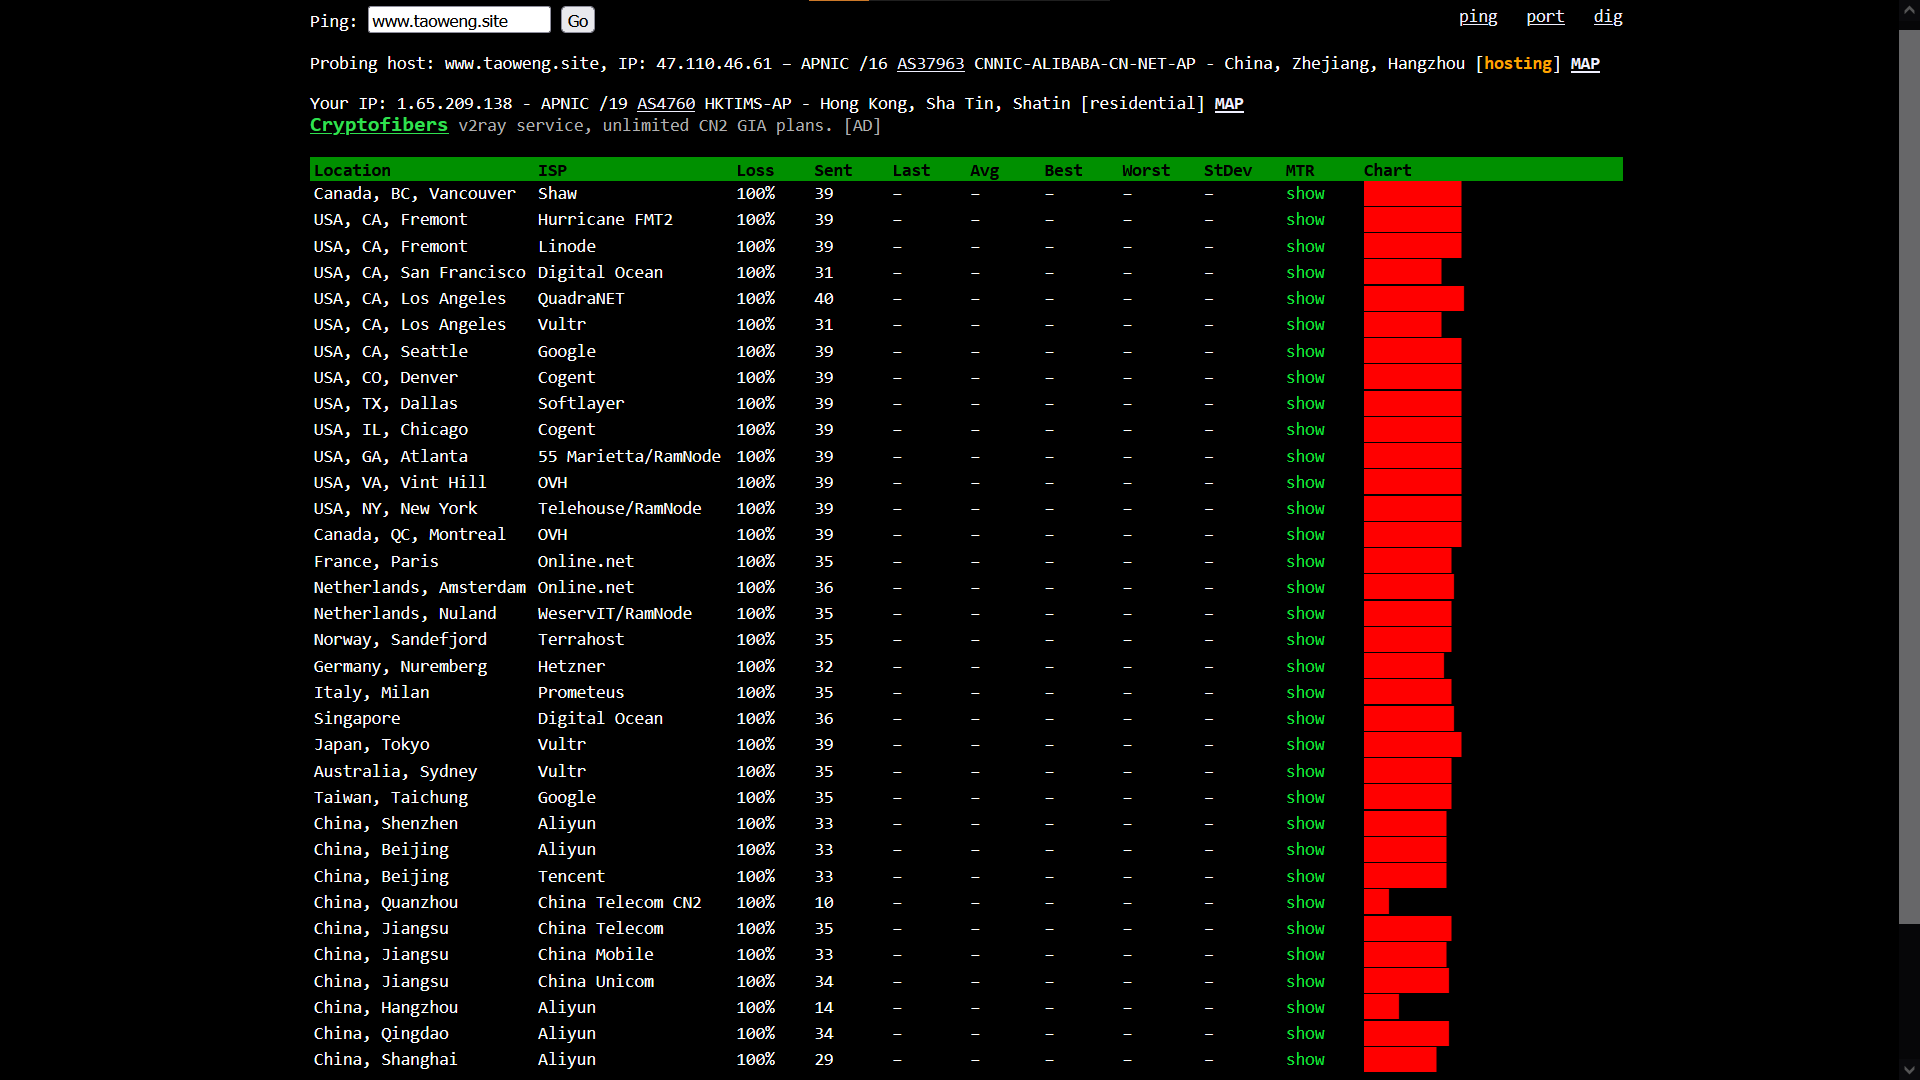Switch to the port tool link
Screen dimensions: 1920x1080
pyautogui.click(x=1544, y=17)
